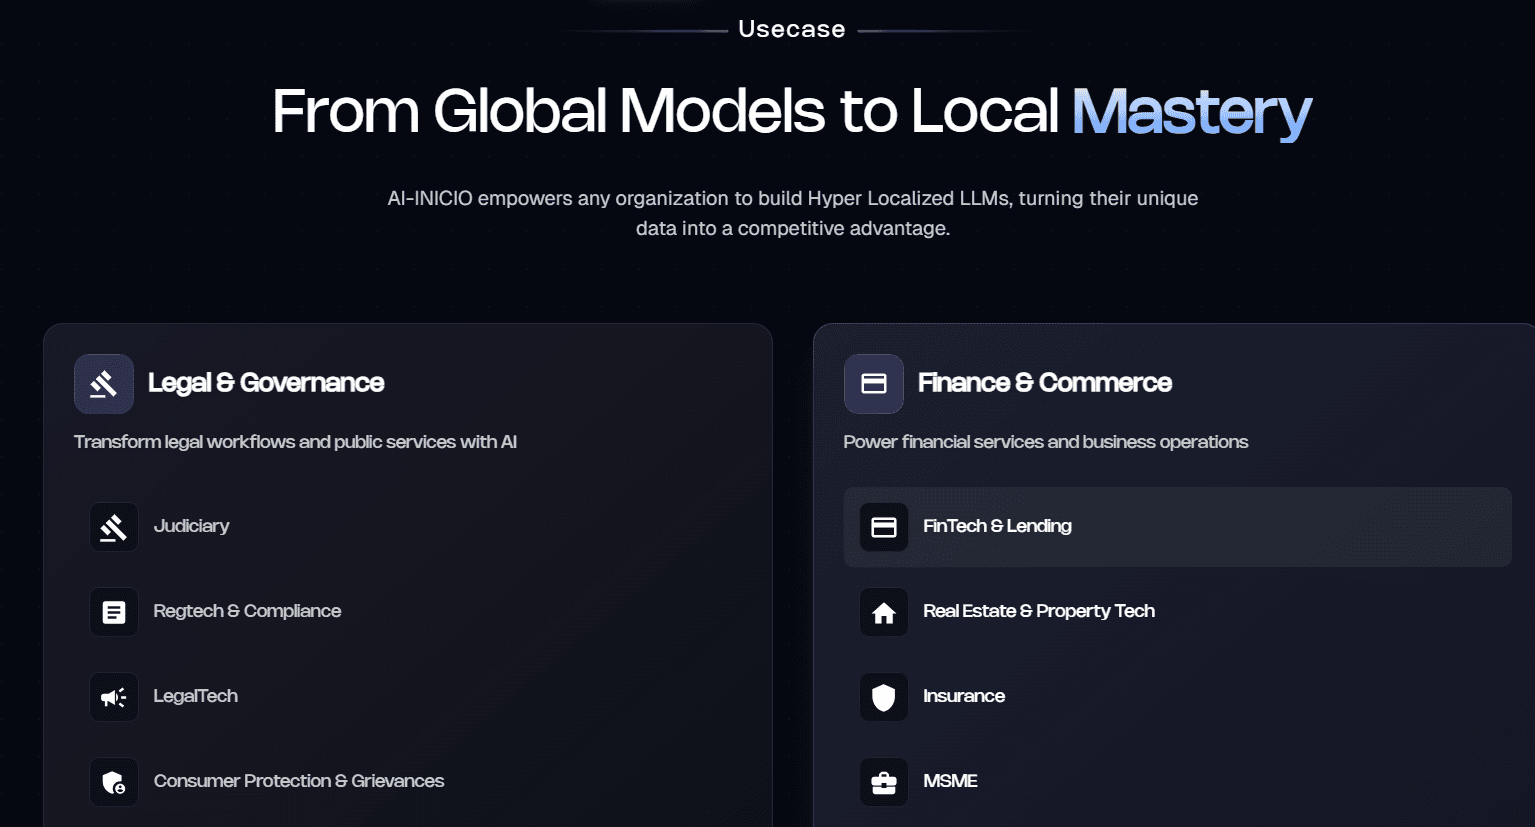Click the FinTech & Lending card icon

(884, 527)
